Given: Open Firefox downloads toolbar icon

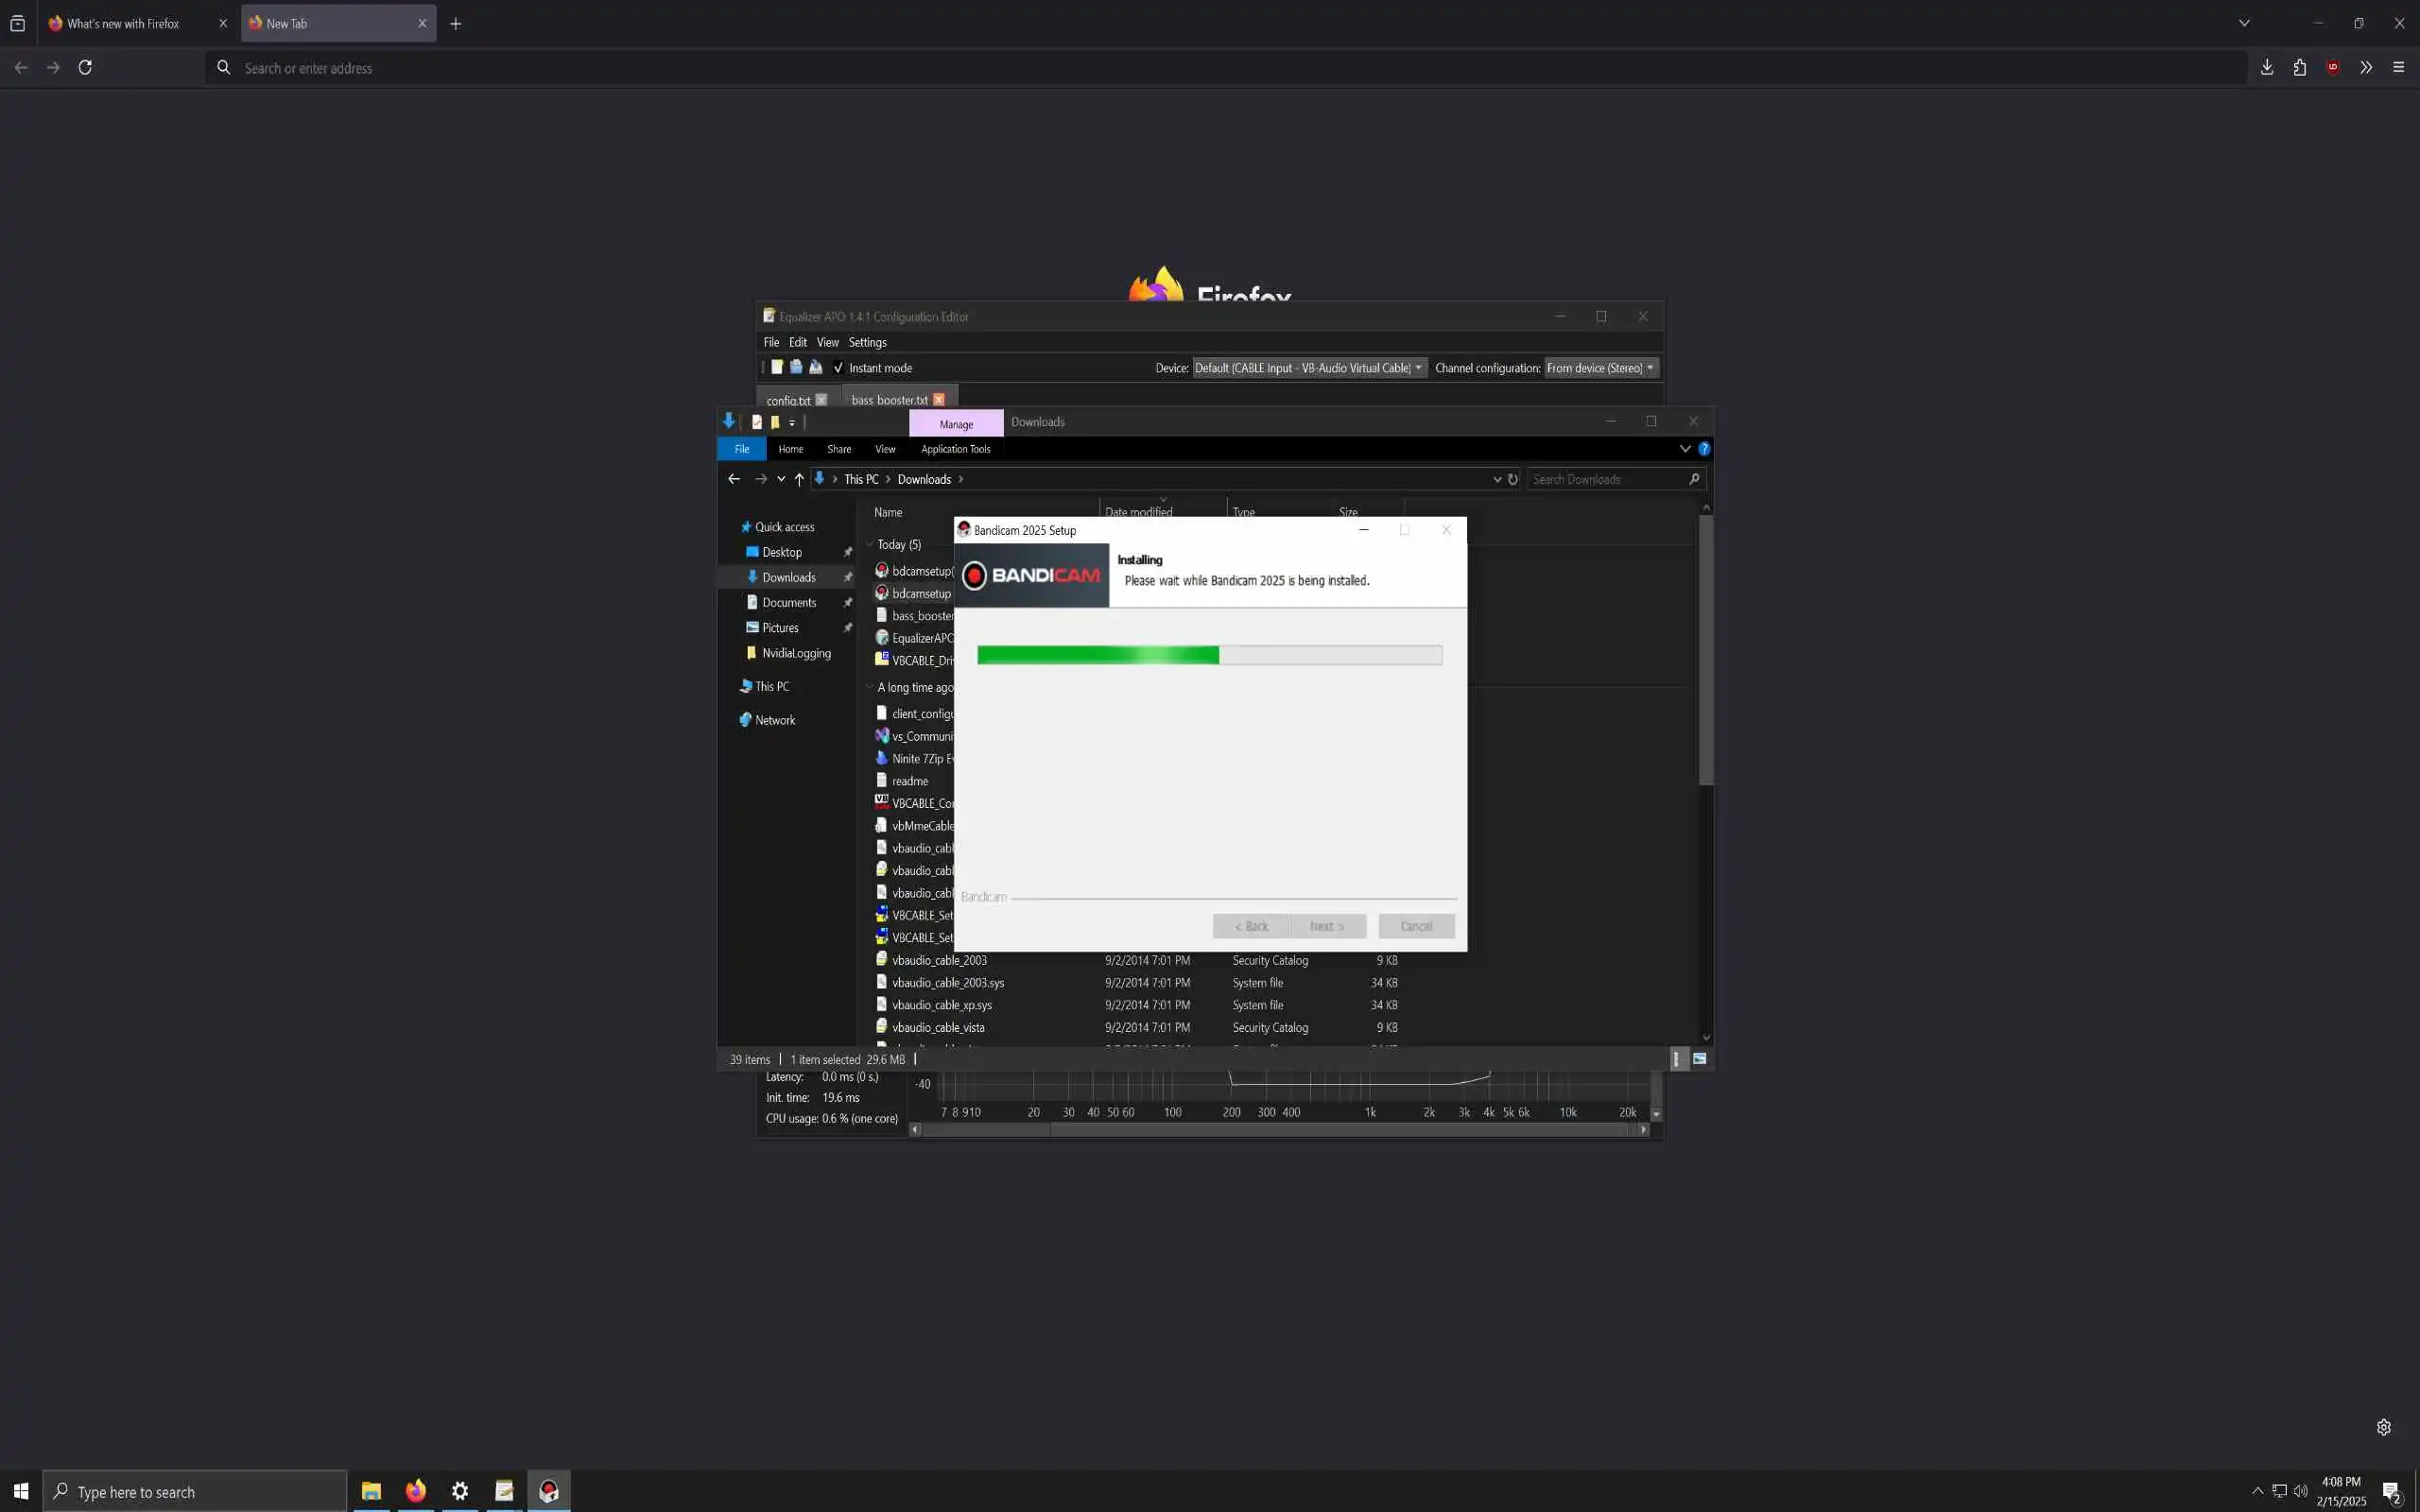Looking at the screenshot, I should tap(2267, 67).
